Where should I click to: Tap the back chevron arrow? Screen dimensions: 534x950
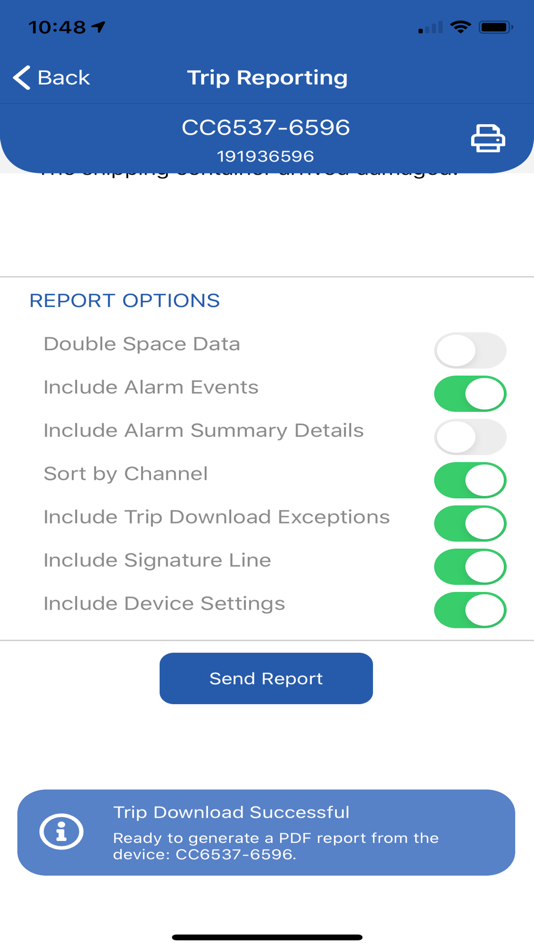22,78
